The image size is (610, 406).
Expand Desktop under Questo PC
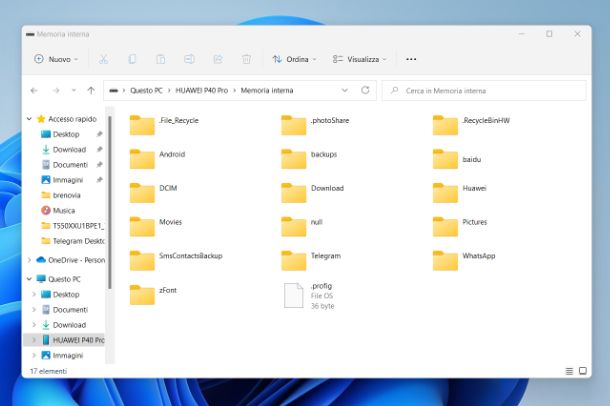34,294
